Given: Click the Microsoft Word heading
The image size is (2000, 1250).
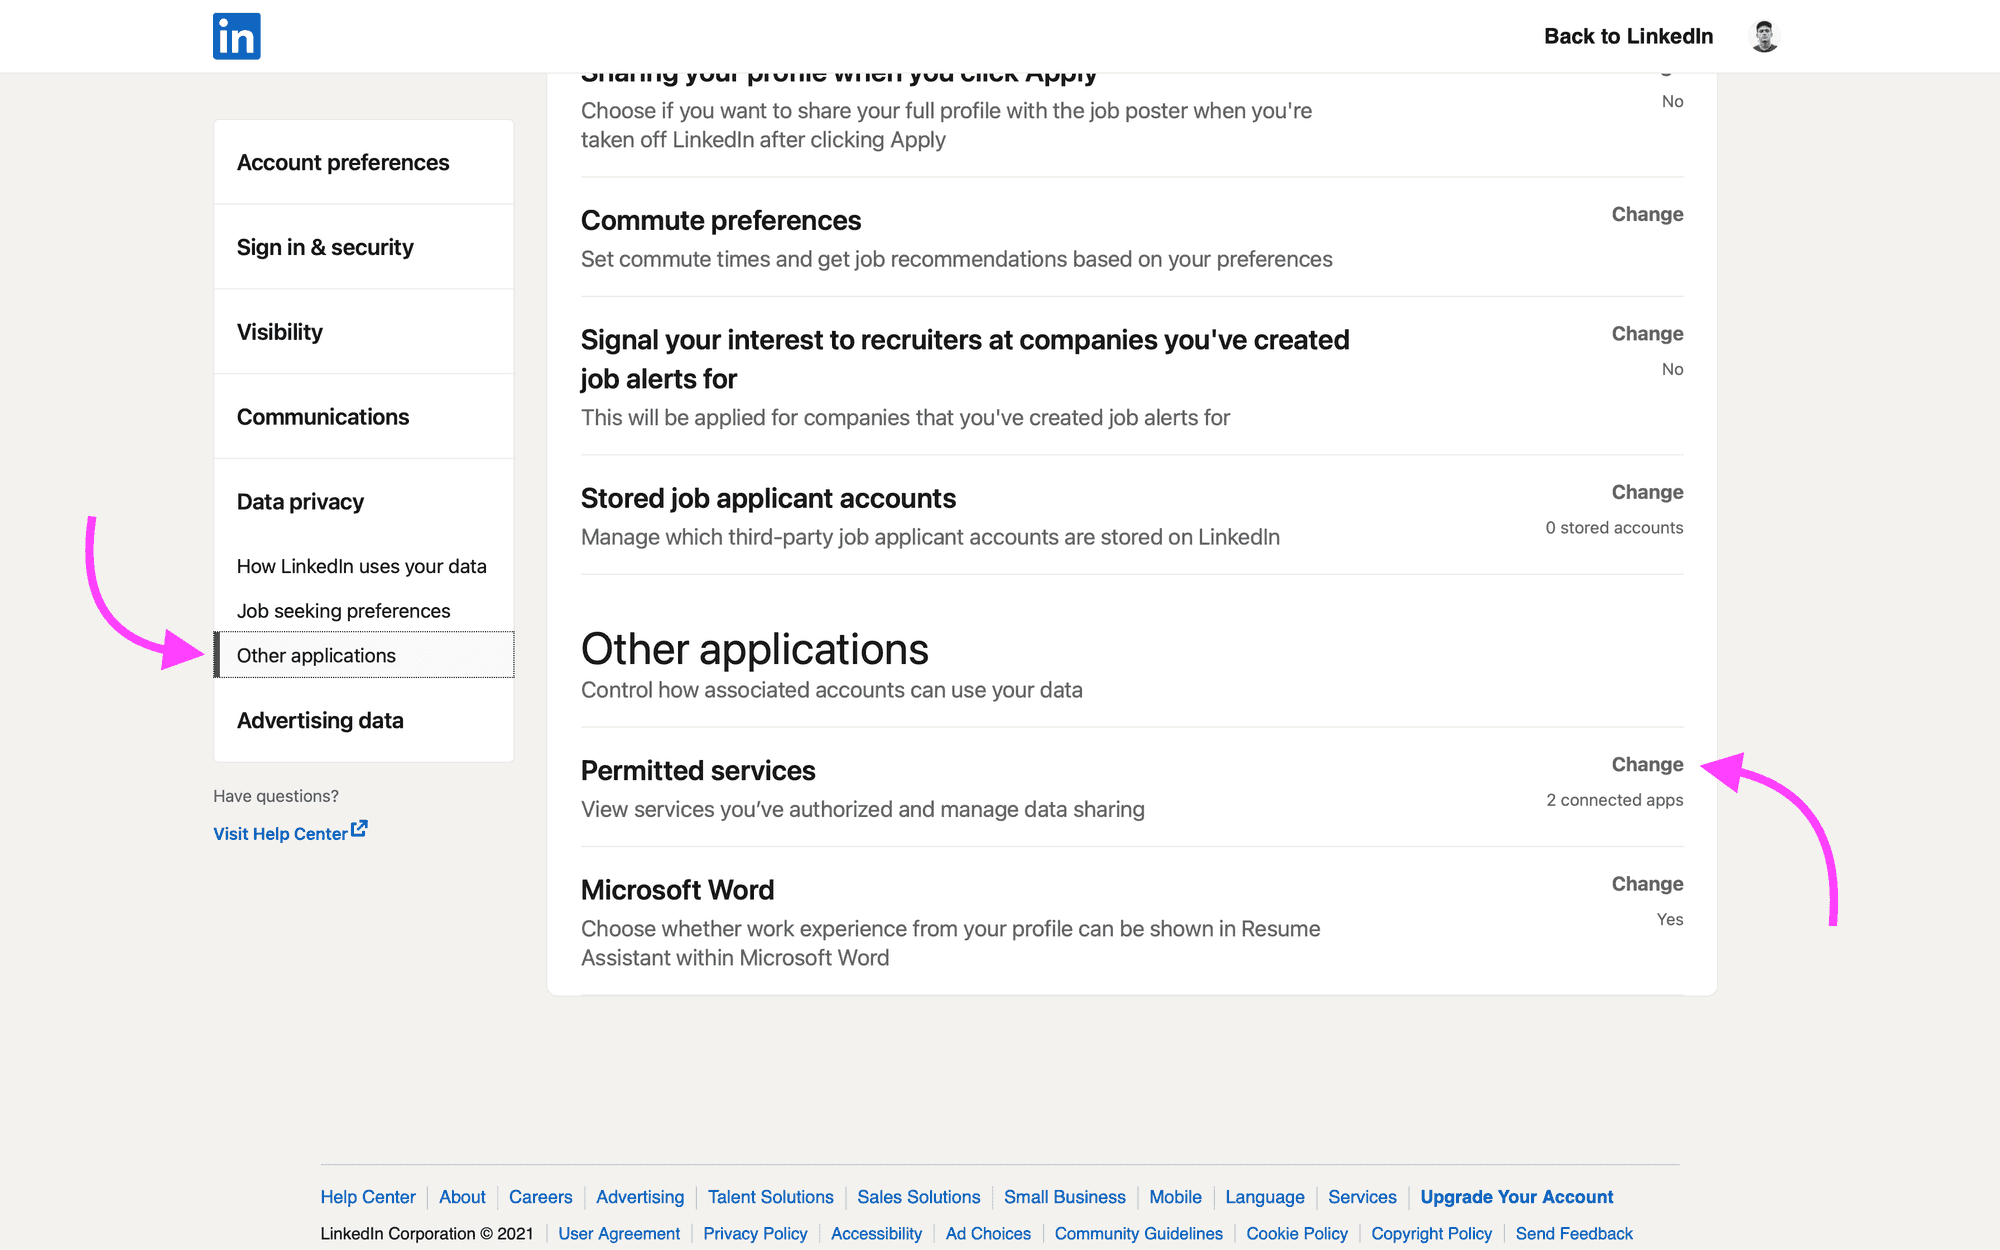Looking at the screenshot, I should 677,890.
